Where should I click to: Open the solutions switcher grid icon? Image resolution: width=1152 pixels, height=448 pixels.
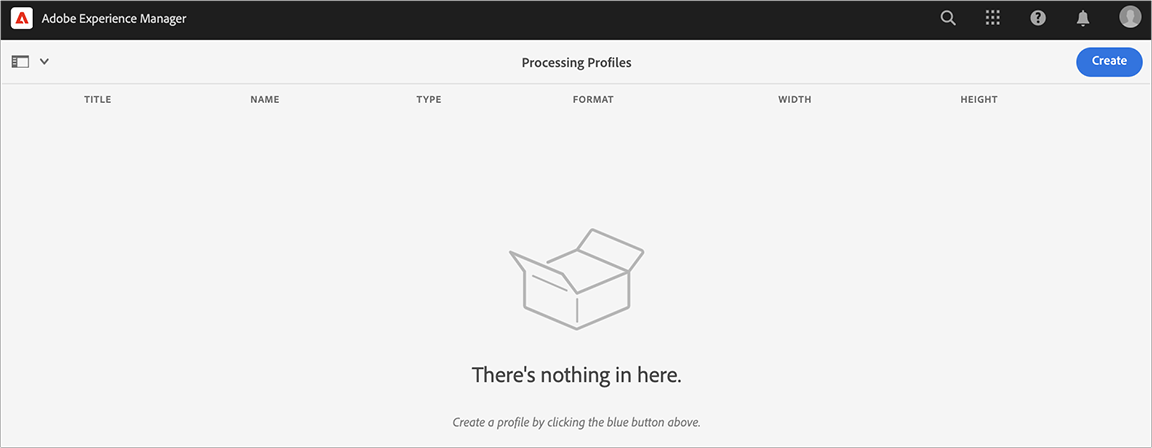coord(993,18)
